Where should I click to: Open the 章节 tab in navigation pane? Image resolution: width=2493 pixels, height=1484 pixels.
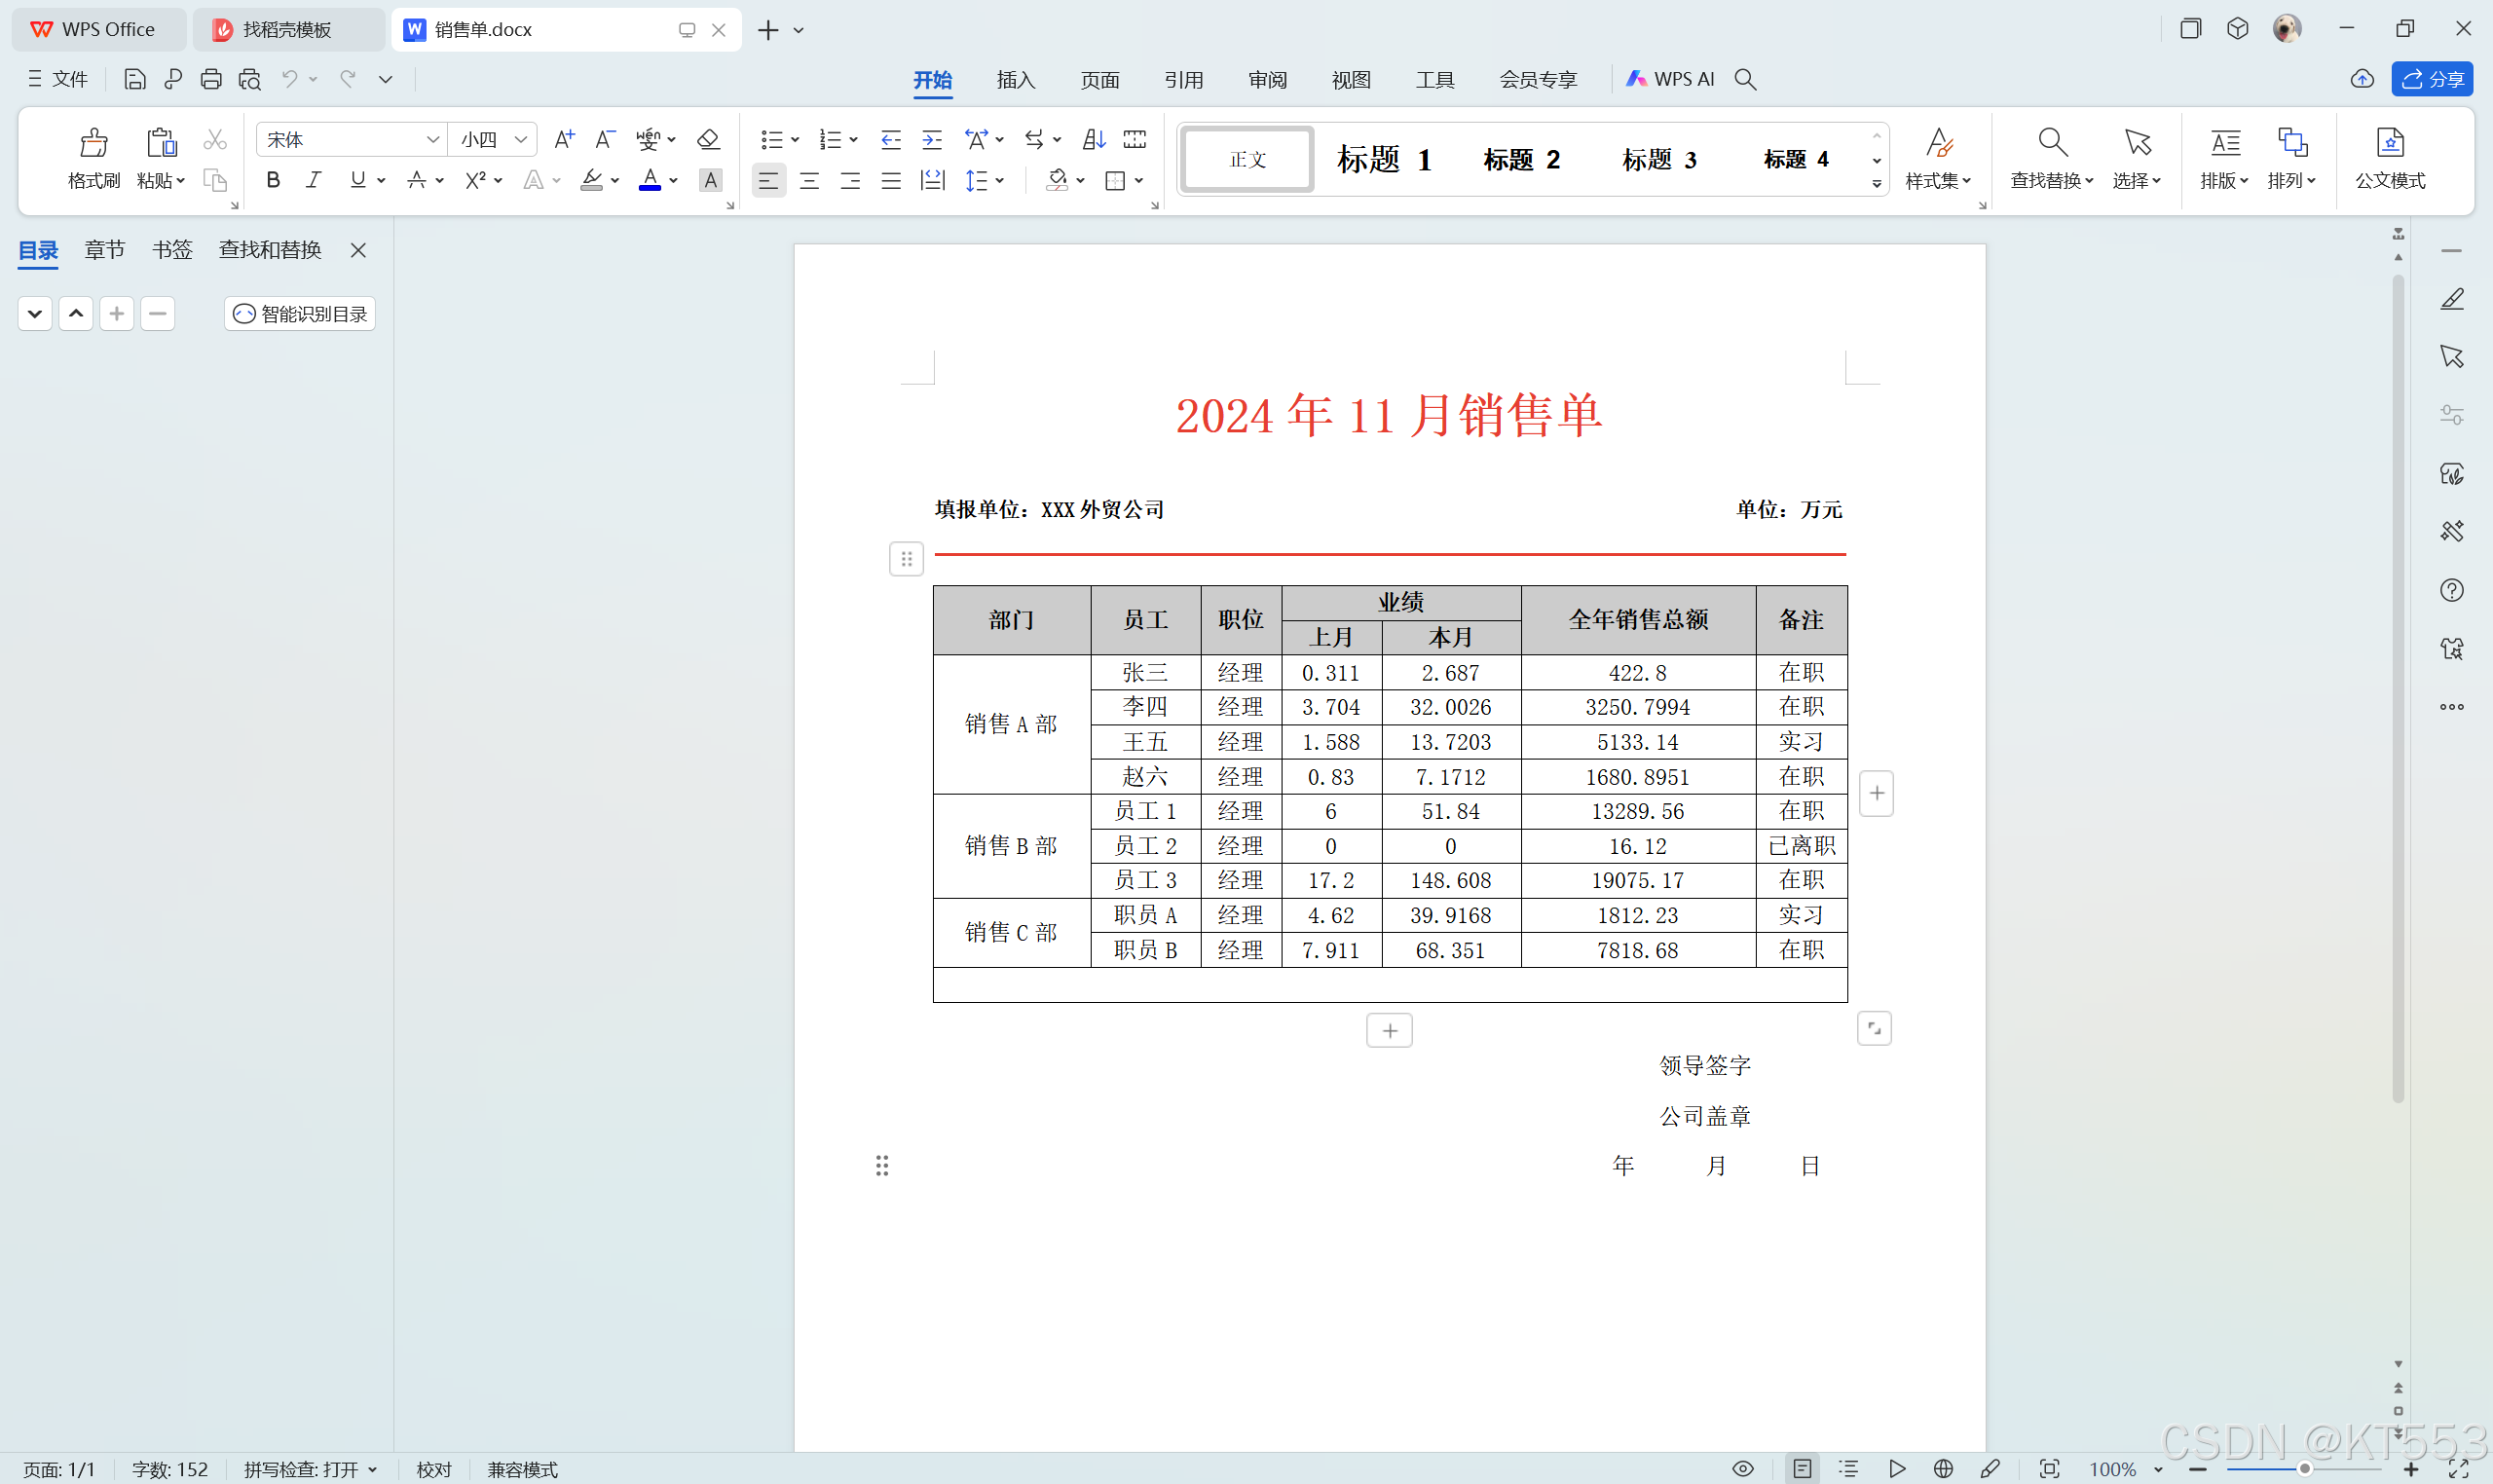pyautogui.click(x=104, y=249)
